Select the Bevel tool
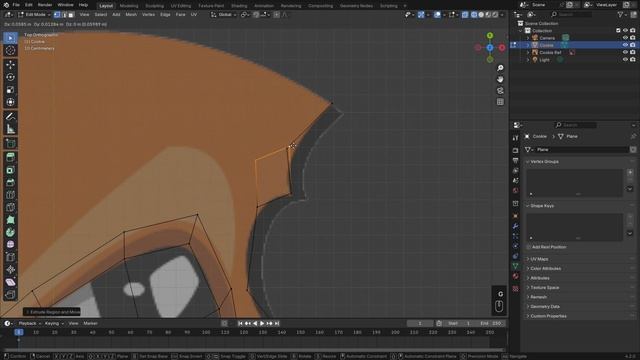 point(10,182)
